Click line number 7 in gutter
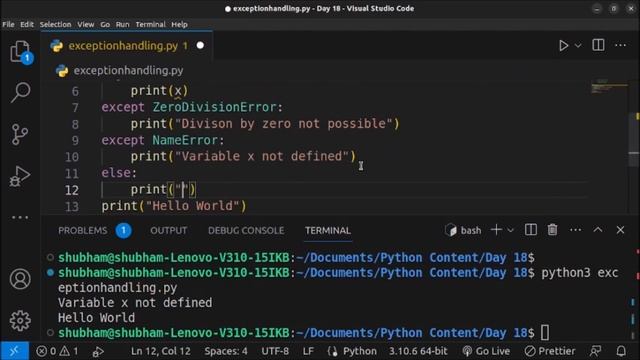Screen dimensions: 640x360 pos(75,108)
